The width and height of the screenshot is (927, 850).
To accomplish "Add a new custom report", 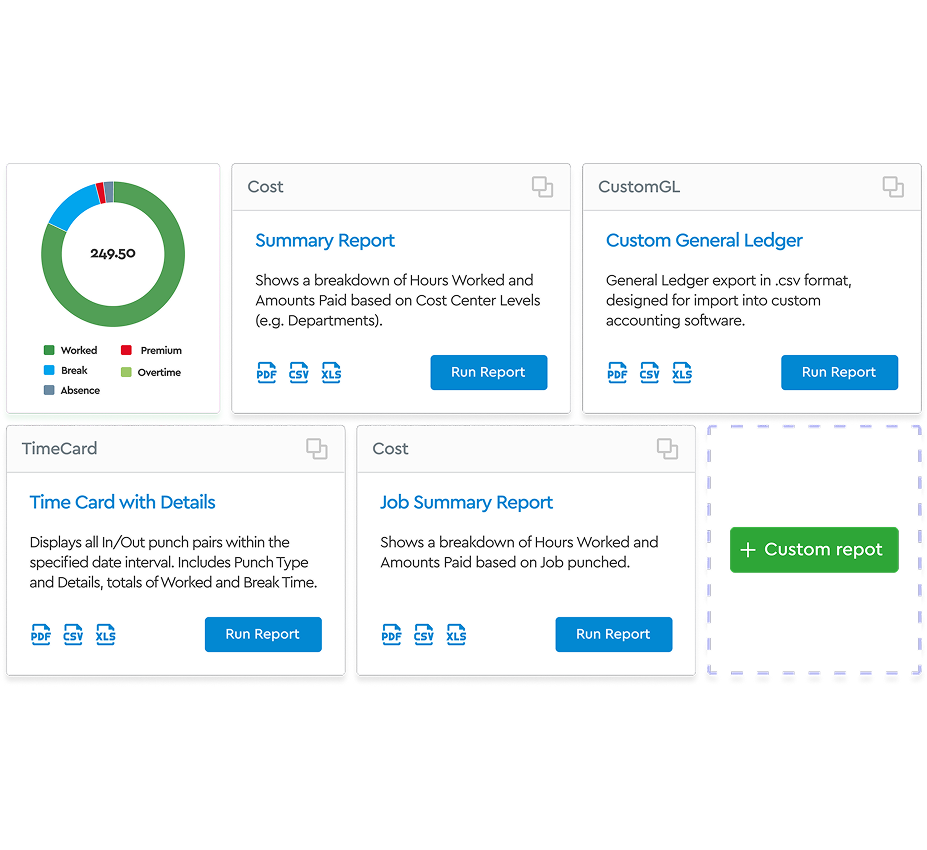I will pyautogui.click(x=813, y=549).
